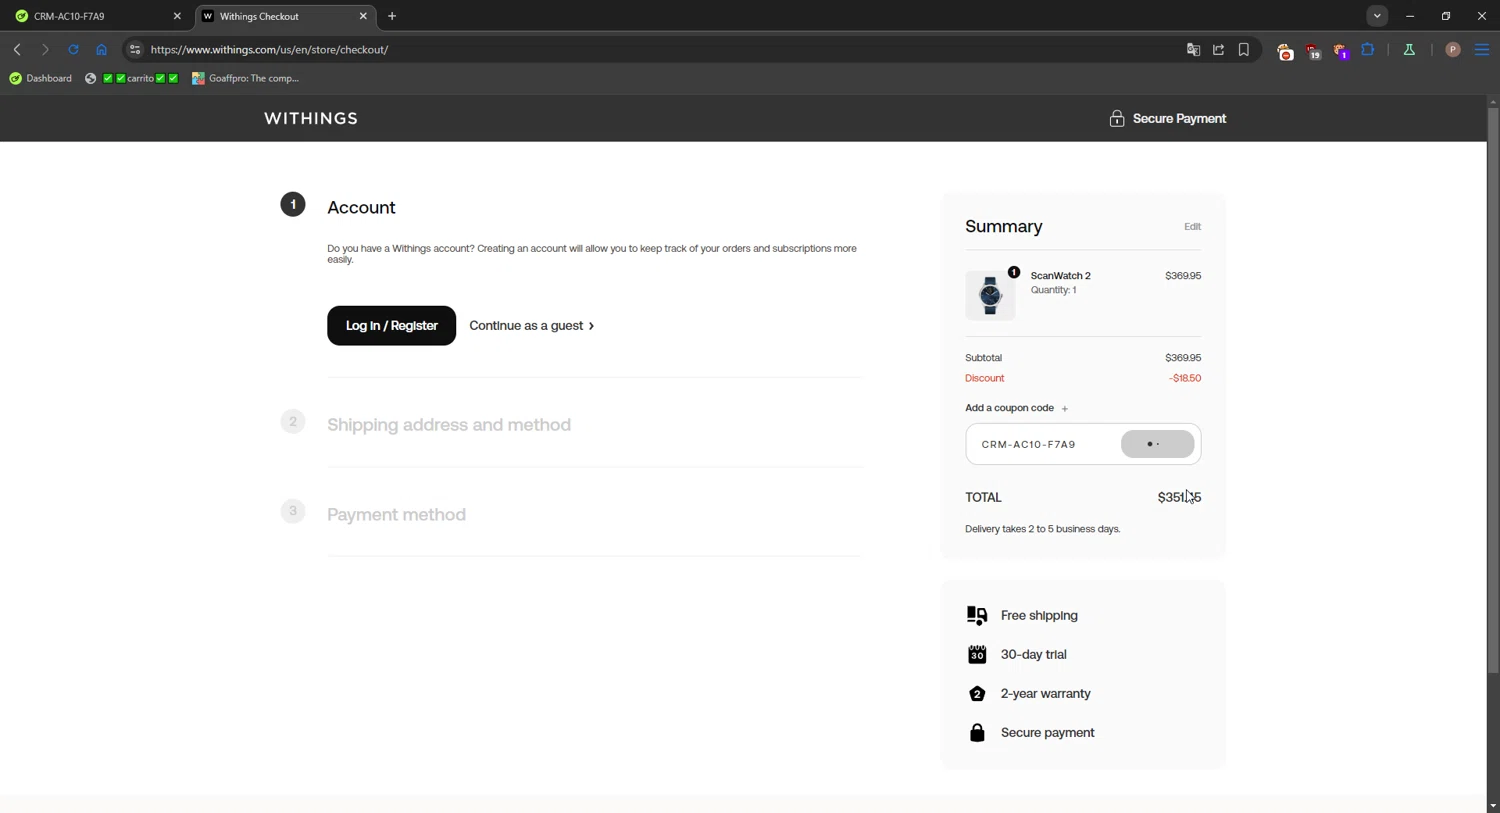Open the ScanWatch 2 product thumbnail
The height and width of the screenshot is (813, 1500).
(x=990, y=295)
